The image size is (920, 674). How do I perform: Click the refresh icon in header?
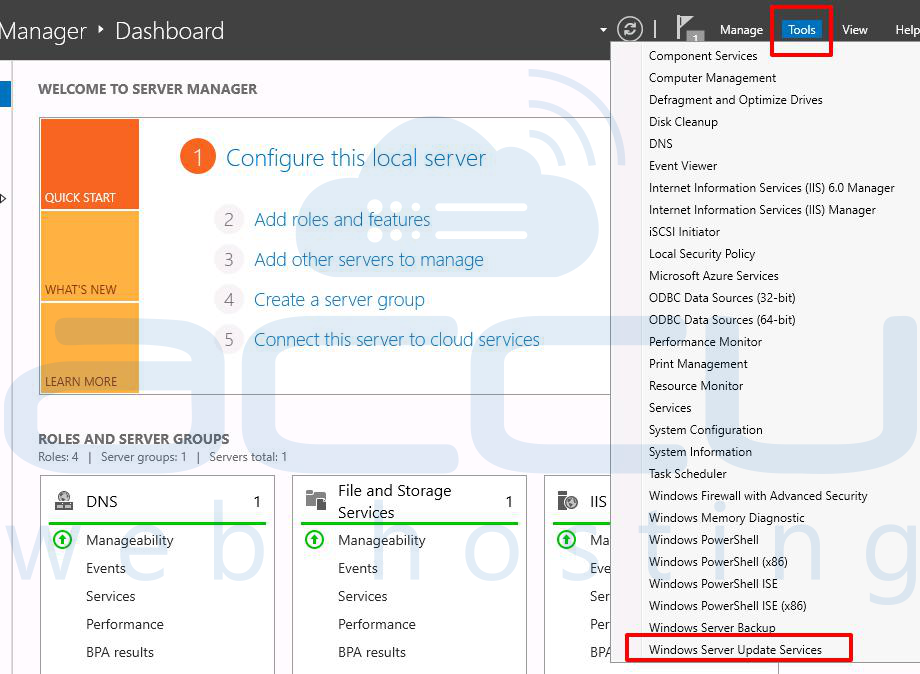tap(630, 29)
